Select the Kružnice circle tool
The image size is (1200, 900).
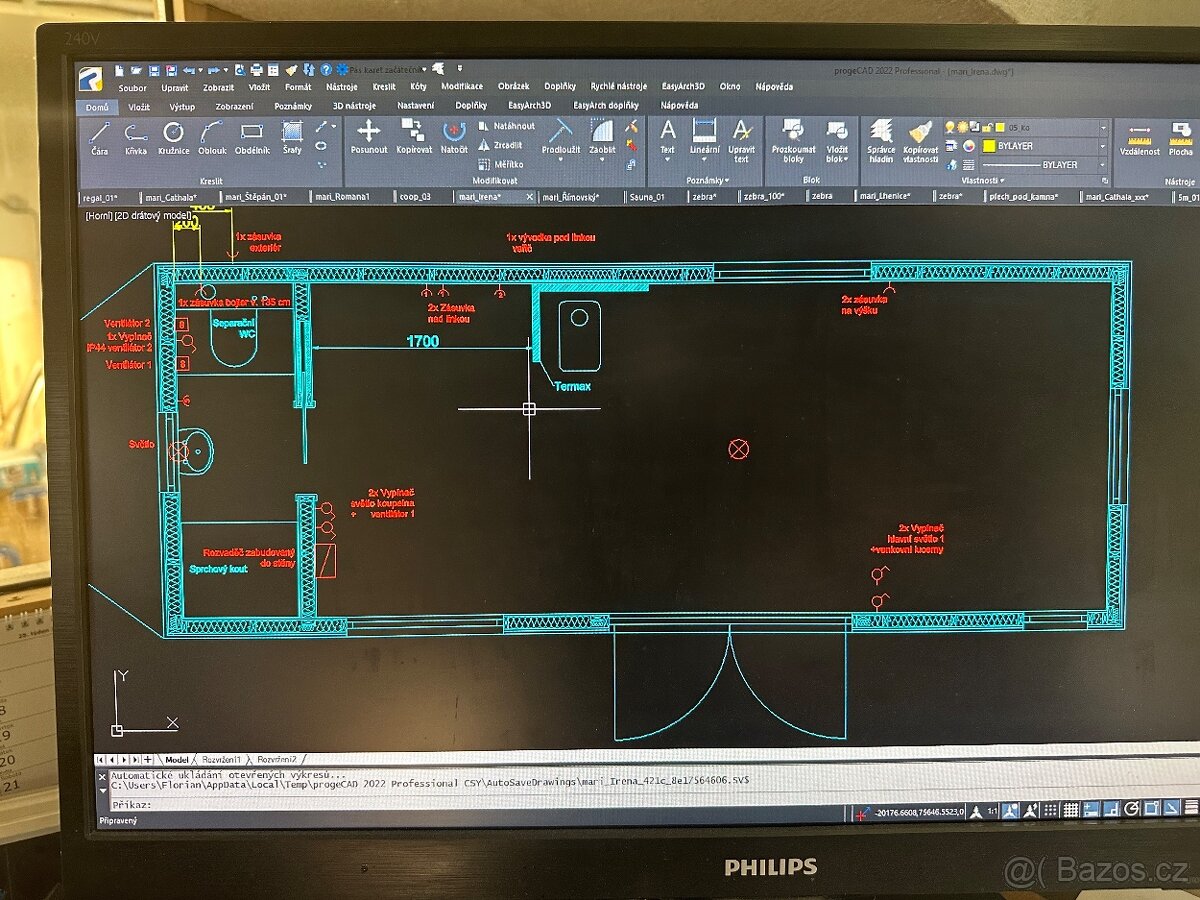click(x=173, y=136)
